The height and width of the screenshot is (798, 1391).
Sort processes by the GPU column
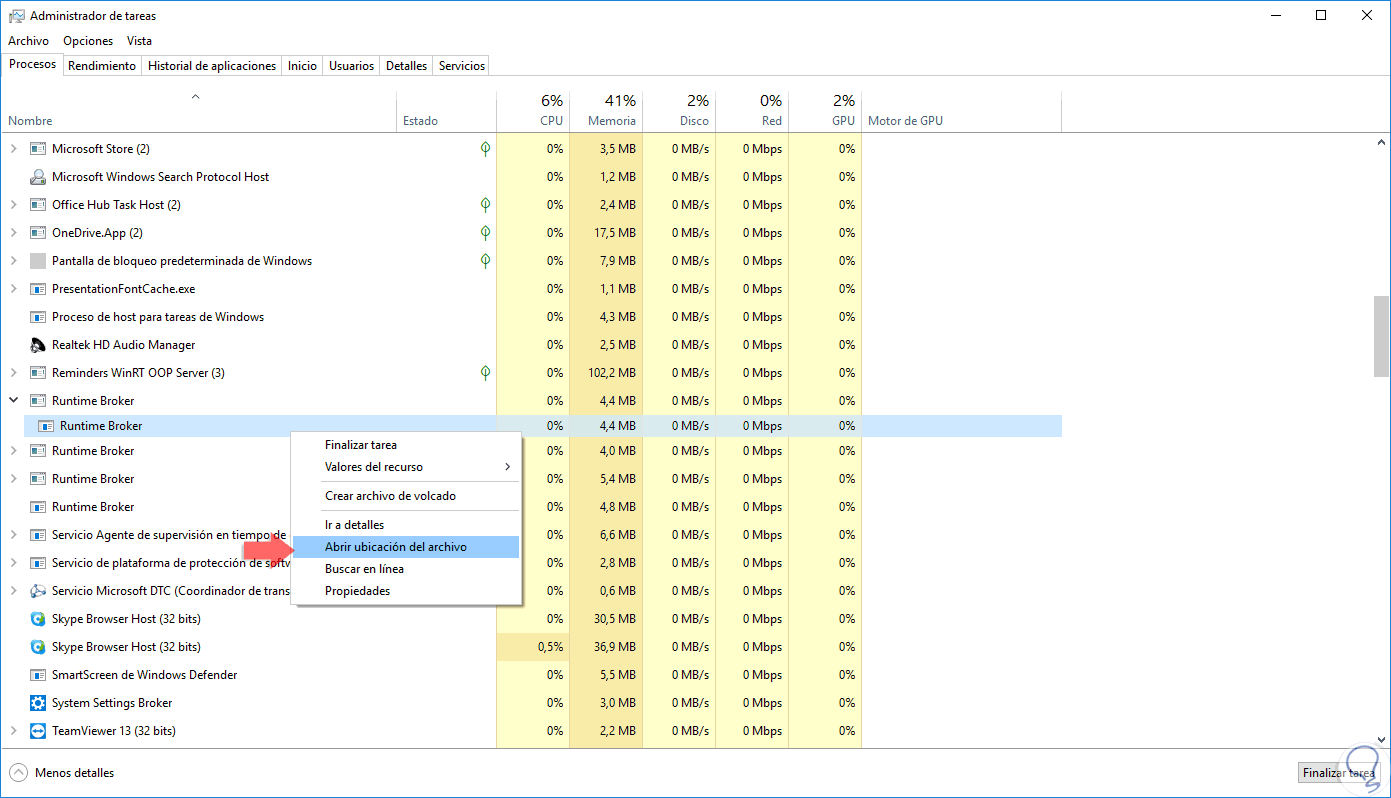825,112
